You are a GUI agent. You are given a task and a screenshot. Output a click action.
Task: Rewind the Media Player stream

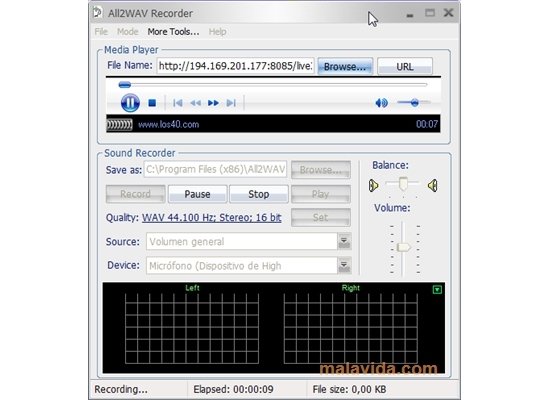195,103
